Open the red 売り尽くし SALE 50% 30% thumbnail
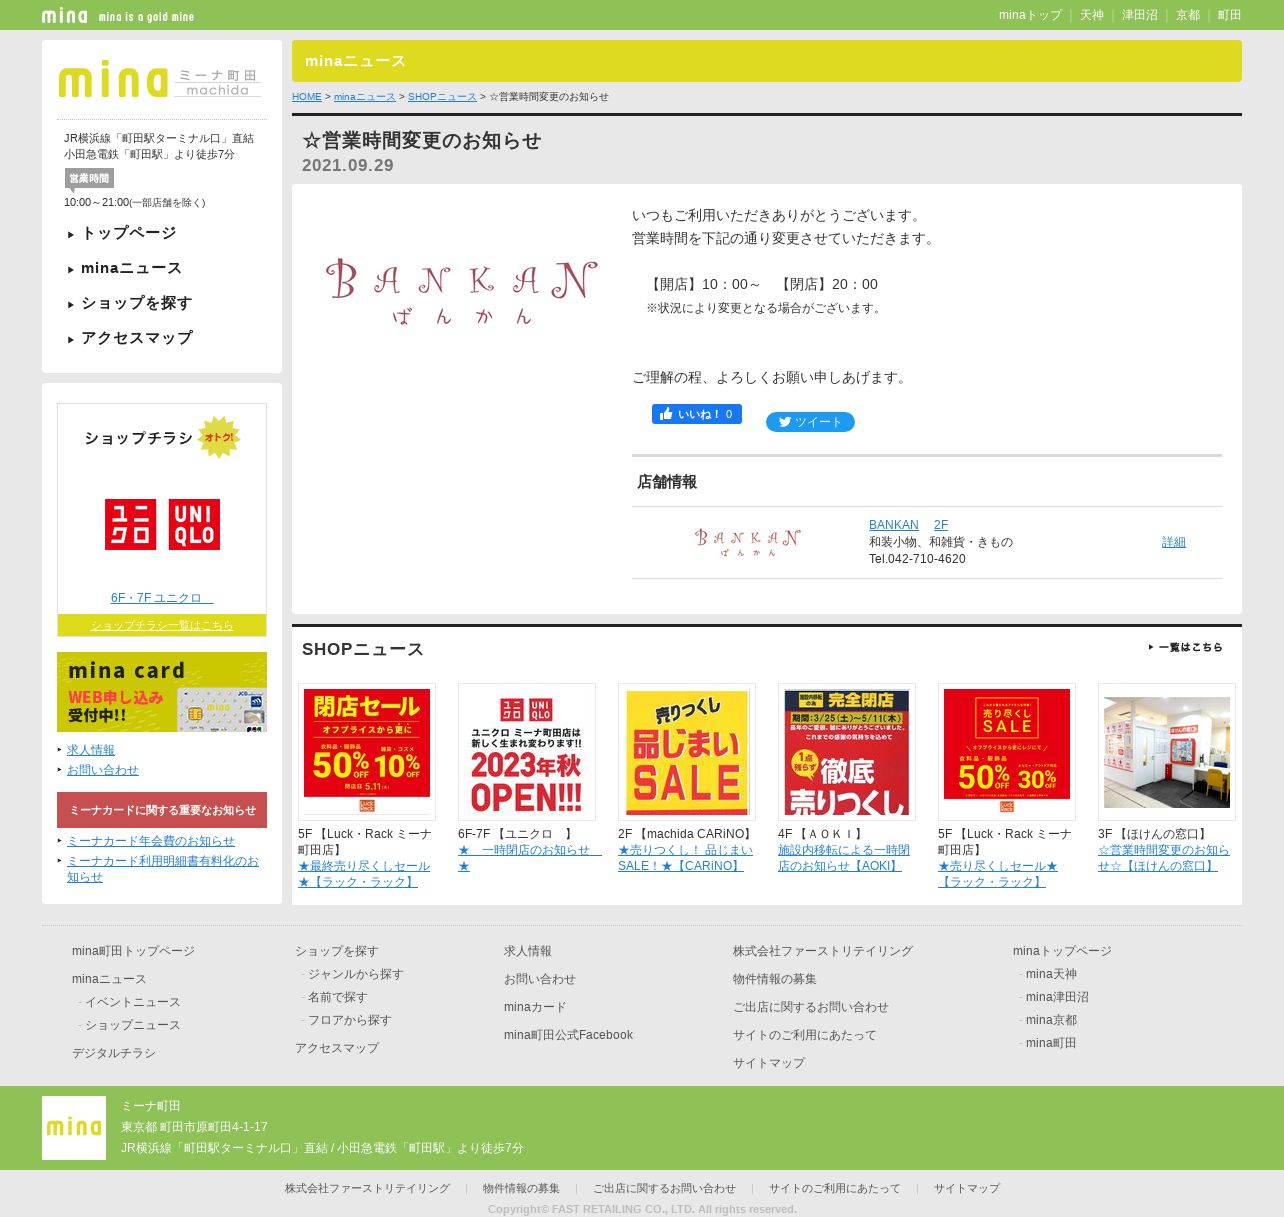Image resolution: width=1284 pixels, height=1217 pixels. (1007, 752)
